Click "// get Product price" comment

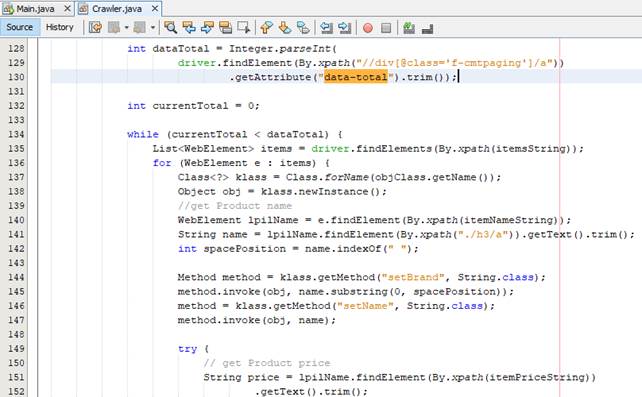267,363
